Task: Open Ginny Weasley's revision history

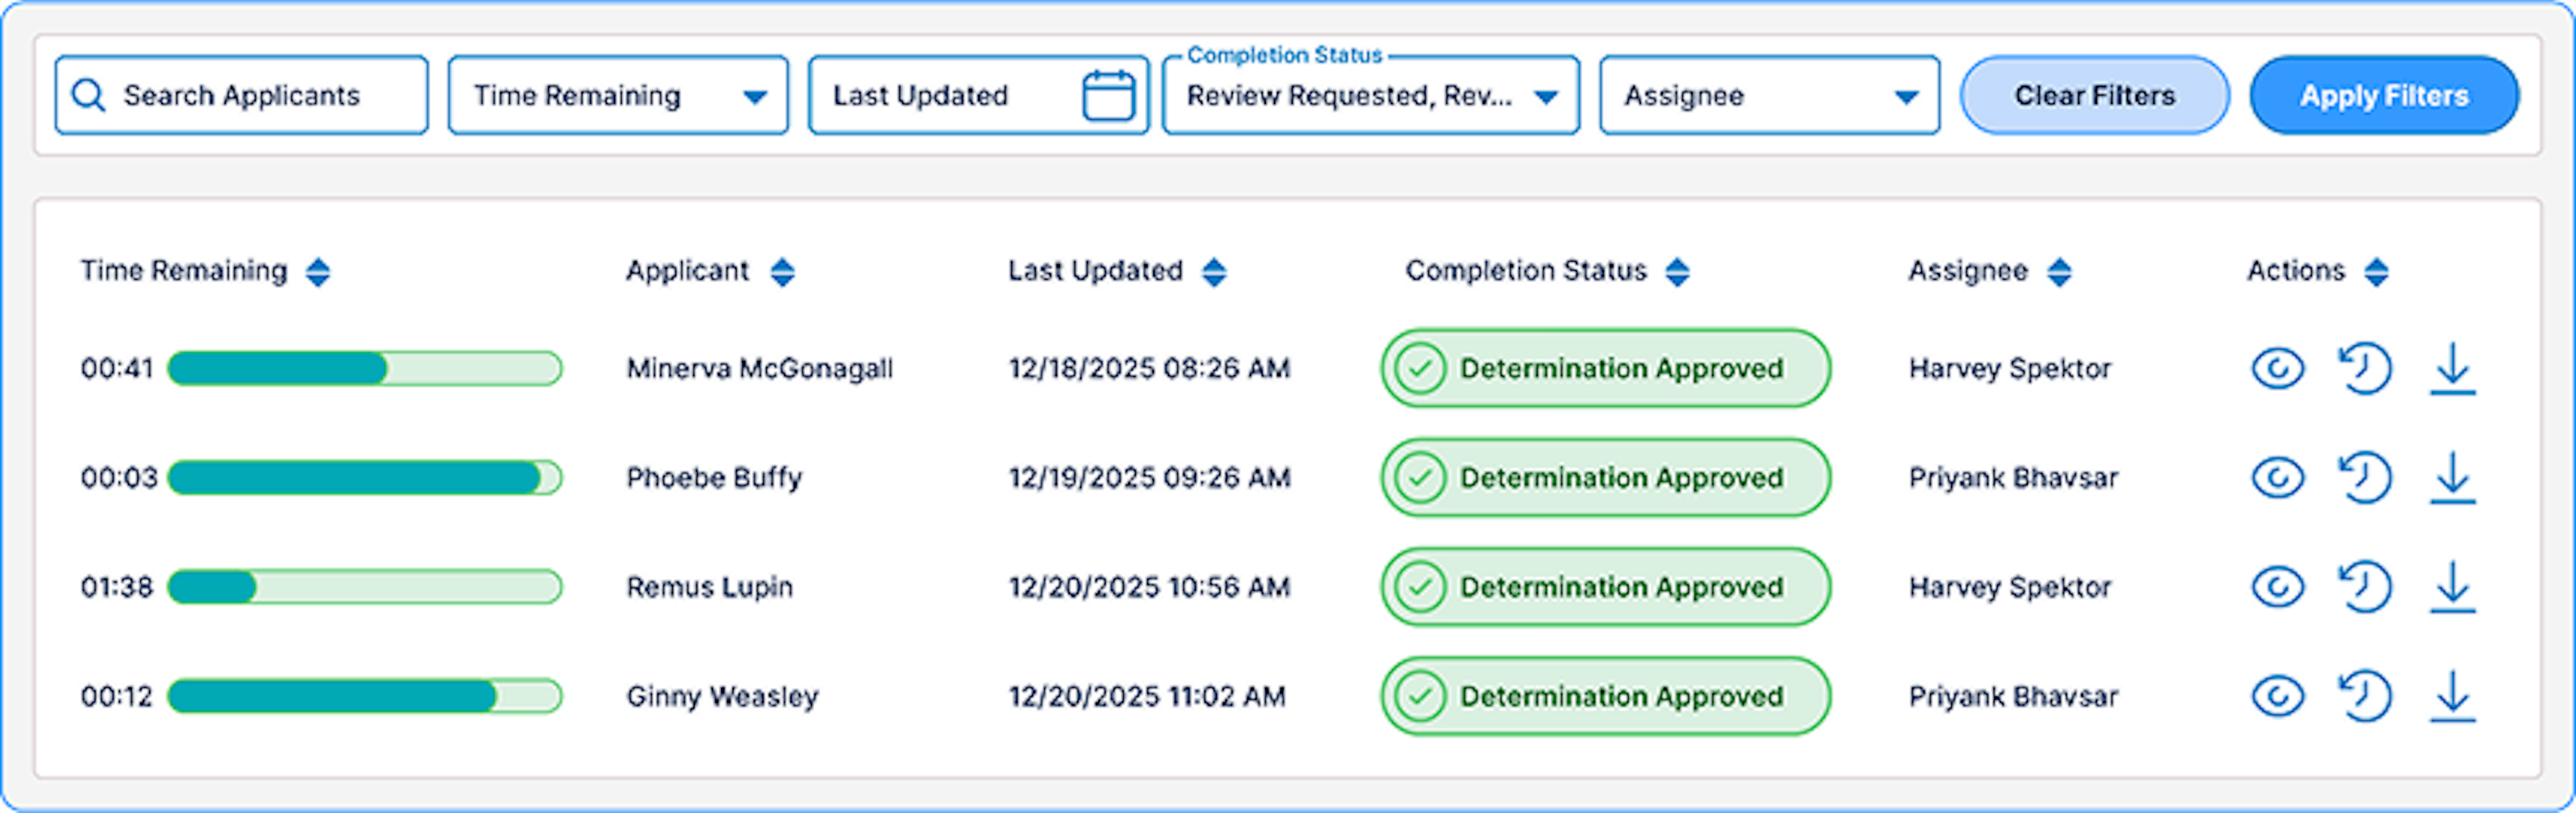Action: tap(2365, 696)
